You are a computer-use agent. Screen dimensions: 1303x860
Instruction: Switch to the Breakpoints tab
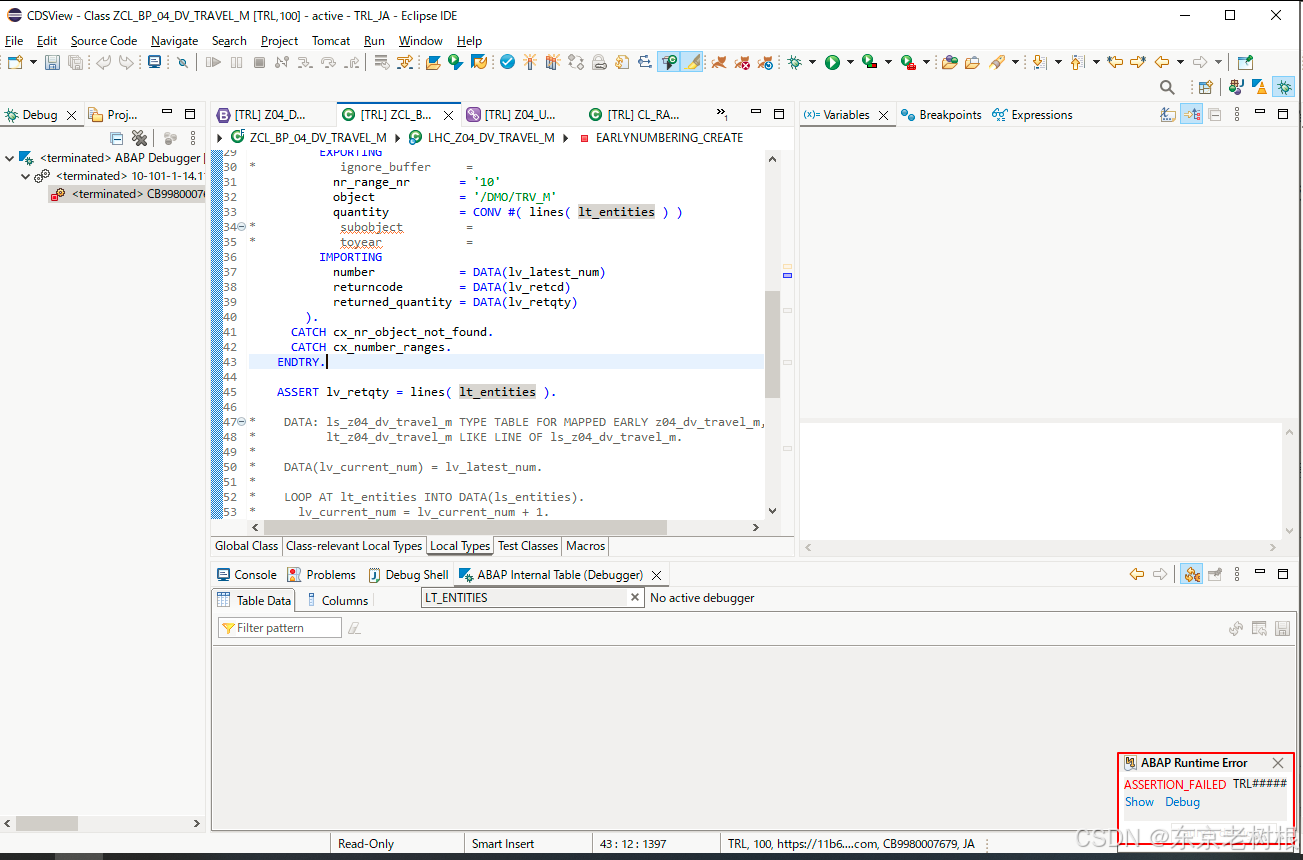click(x=941, y=115)
